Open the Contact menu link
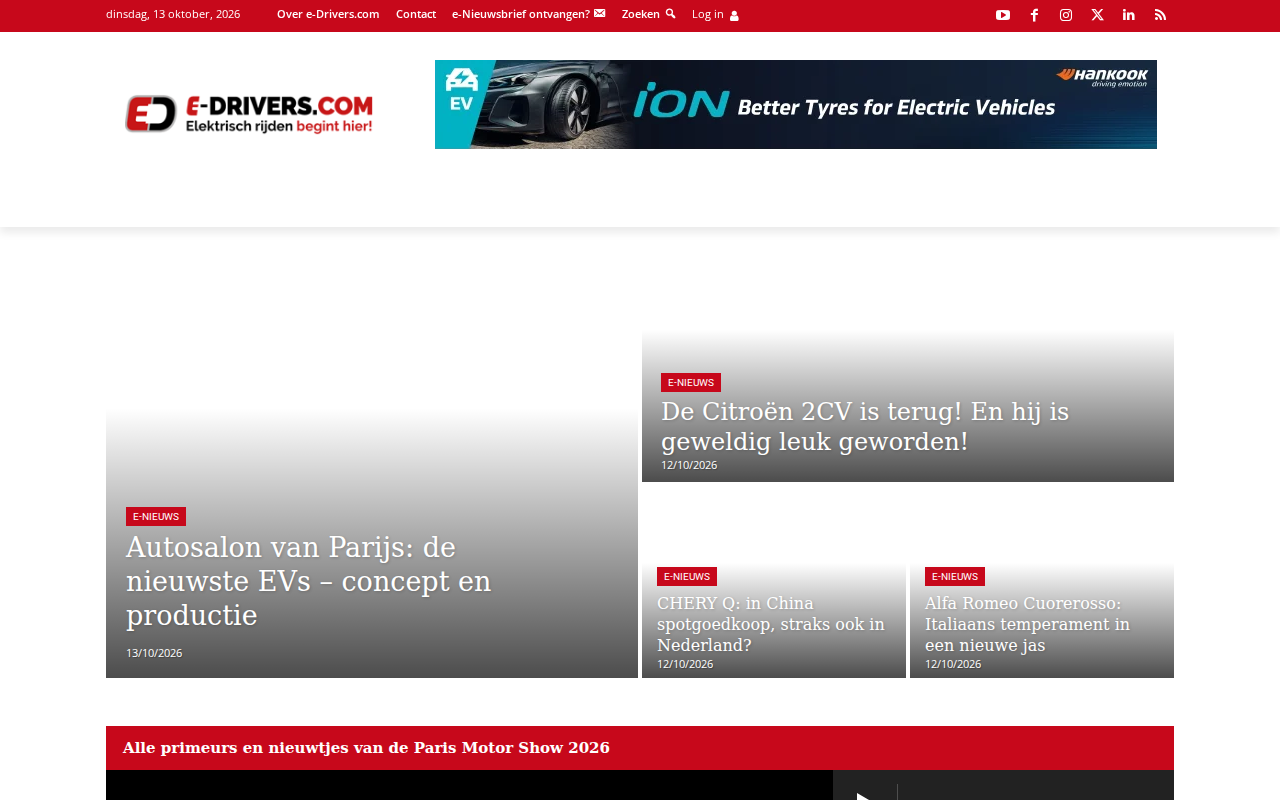Screen dimensions: 1280x800 click(416, 14)
